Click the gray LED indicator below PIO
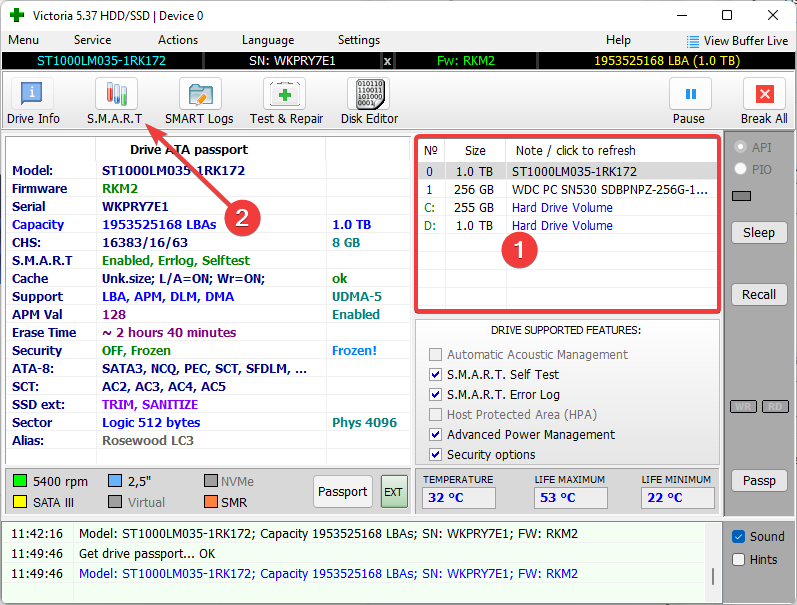This screenshot has width=797, height=605. (742, 196)
